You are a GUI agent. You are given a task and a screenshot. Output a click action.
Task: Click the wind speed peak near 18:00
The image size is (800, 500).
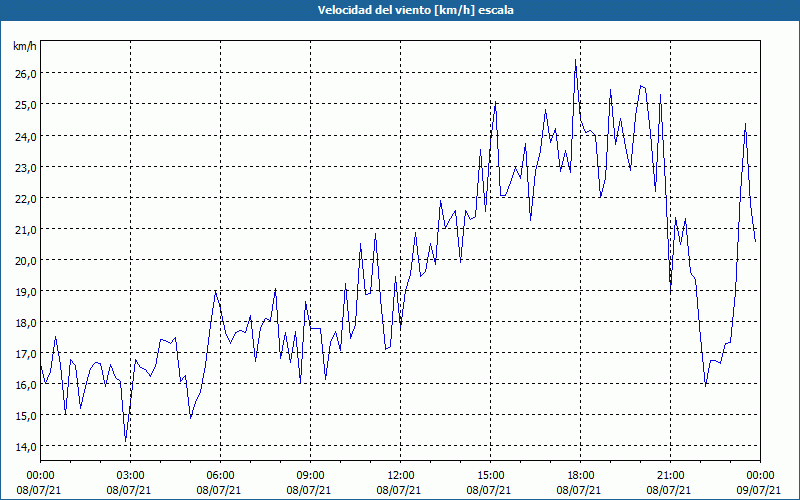(x=576, y=60)
